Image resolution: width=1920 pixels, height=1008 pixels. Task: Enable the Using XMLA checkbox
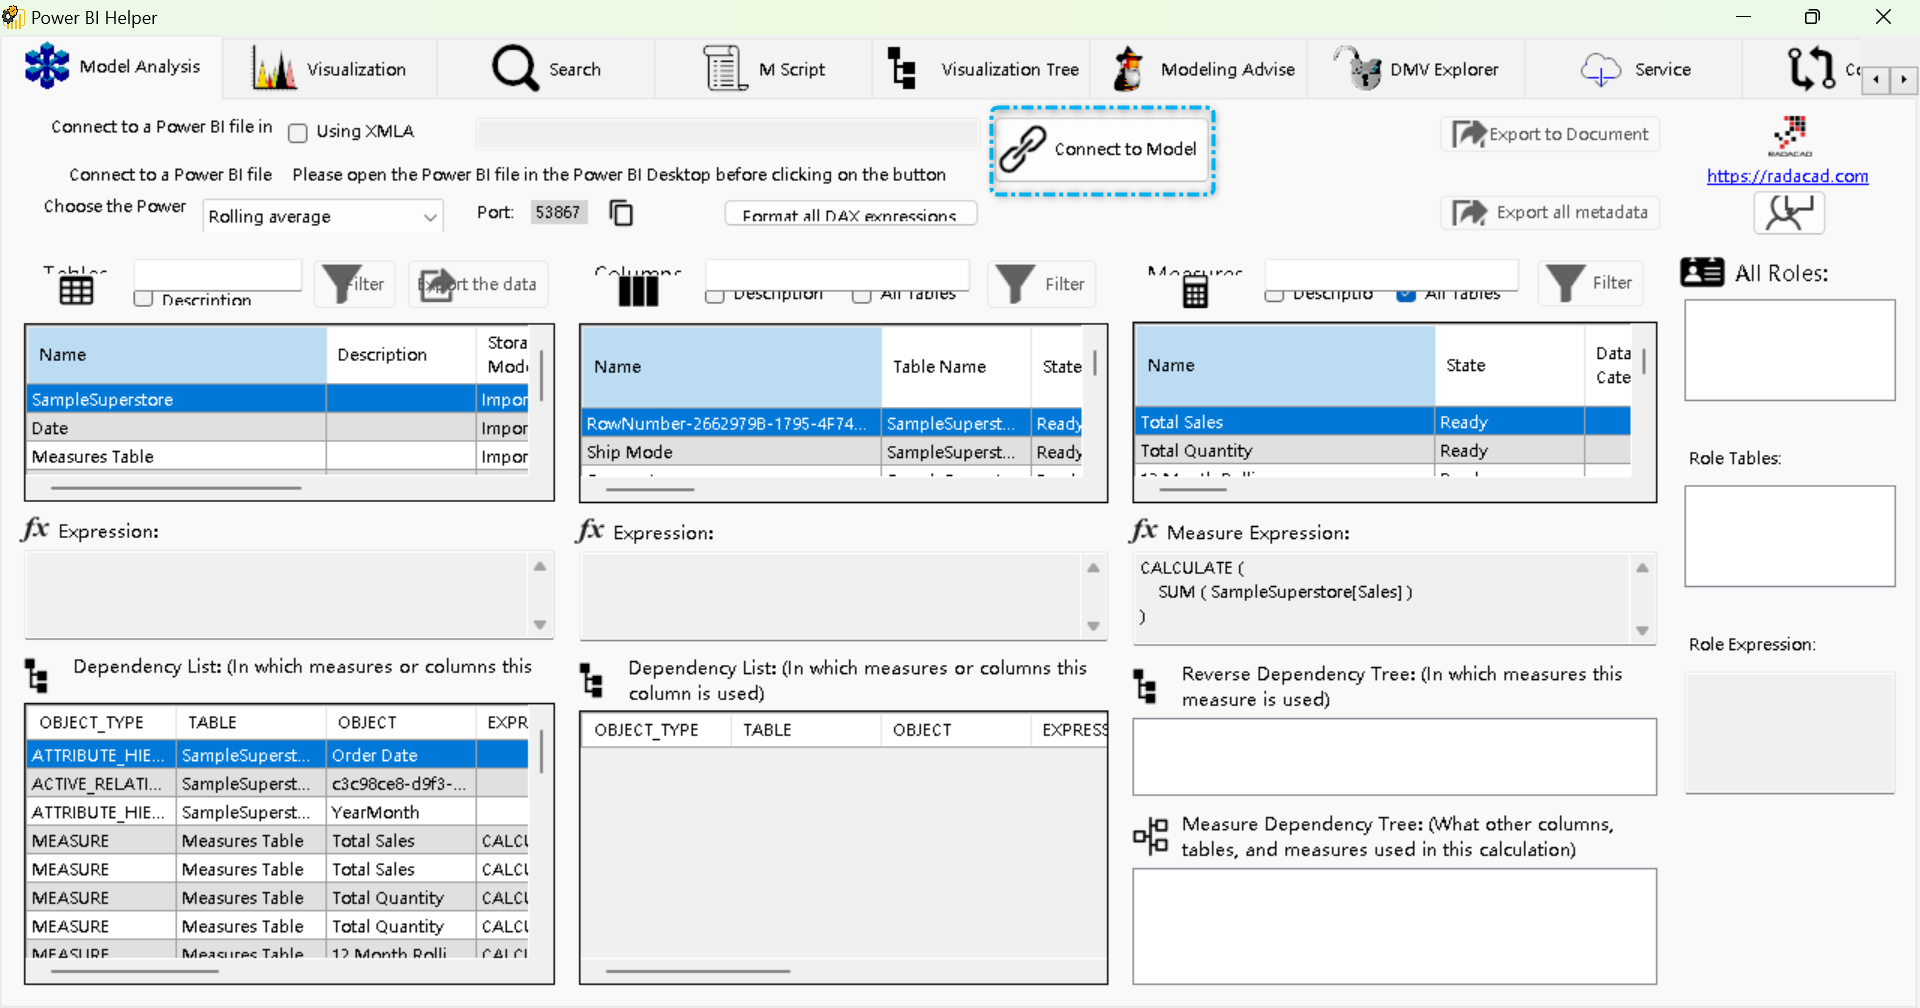298,132
